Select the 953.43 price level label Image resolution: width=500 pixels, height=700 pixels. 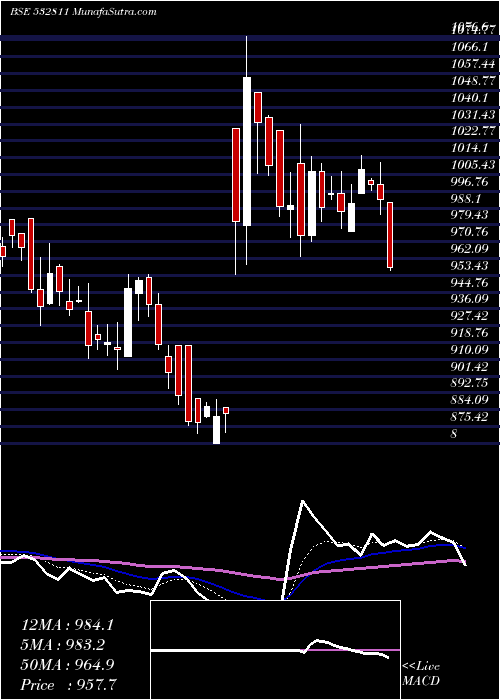point(470,265)
